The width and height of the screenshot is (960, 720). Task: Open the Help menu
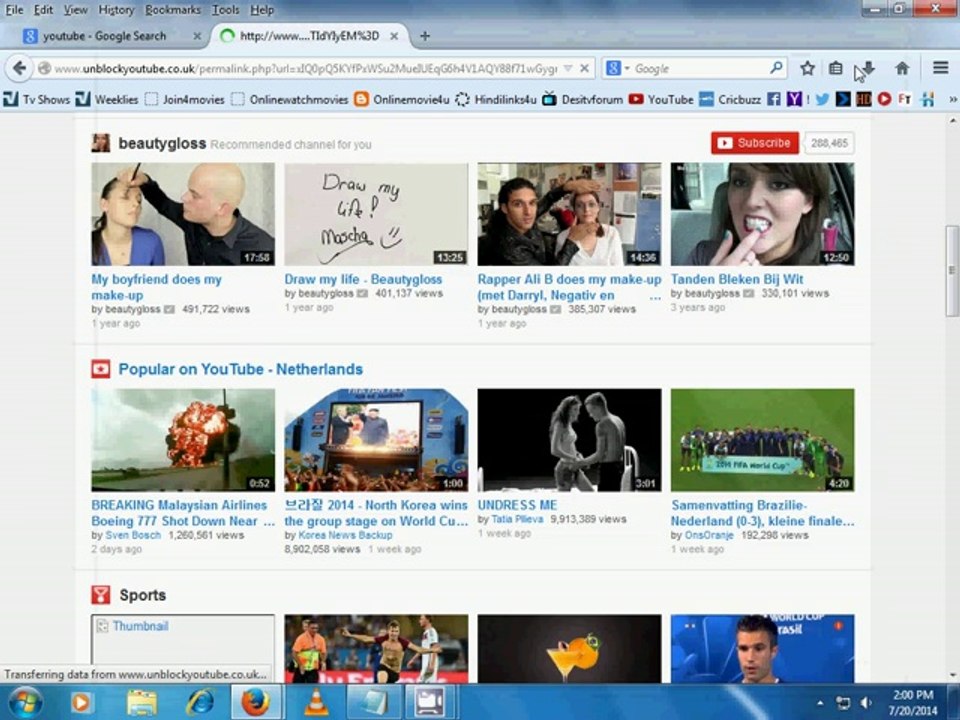262,10
